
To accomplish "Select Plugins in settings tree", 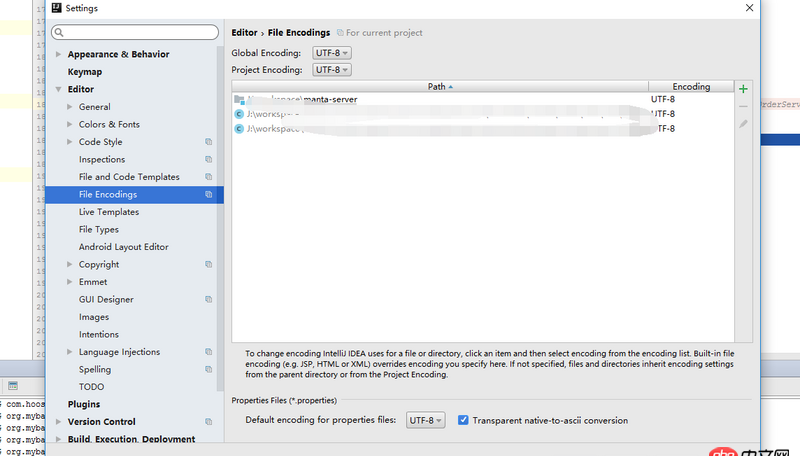I will [84, 404].
